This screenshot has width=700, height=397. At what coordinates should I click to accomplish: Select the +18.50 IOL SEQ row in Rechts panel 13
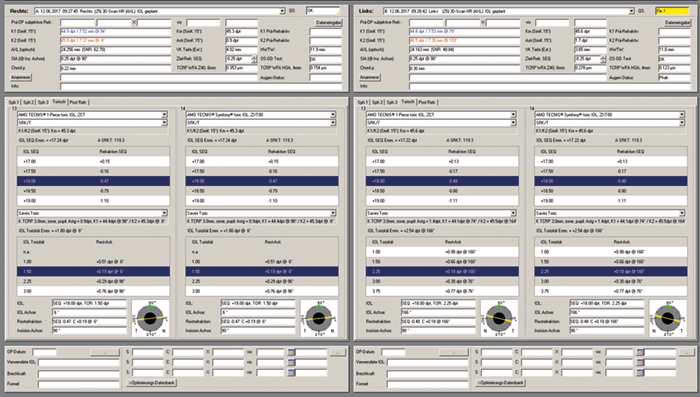click(93, 191)
